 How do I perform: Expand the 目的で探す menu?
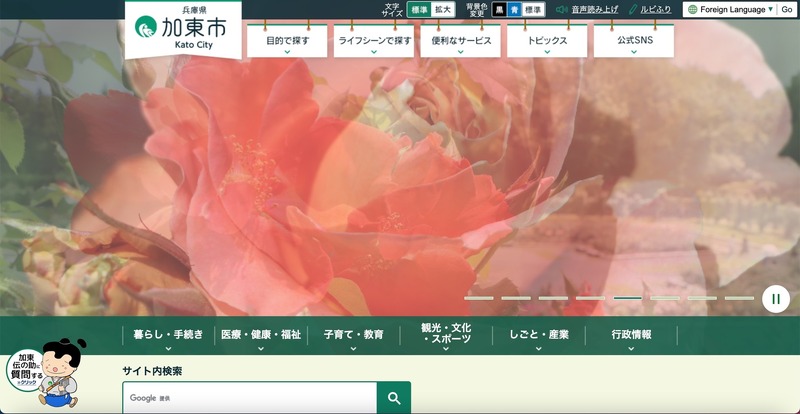click(x=286, y=42)
